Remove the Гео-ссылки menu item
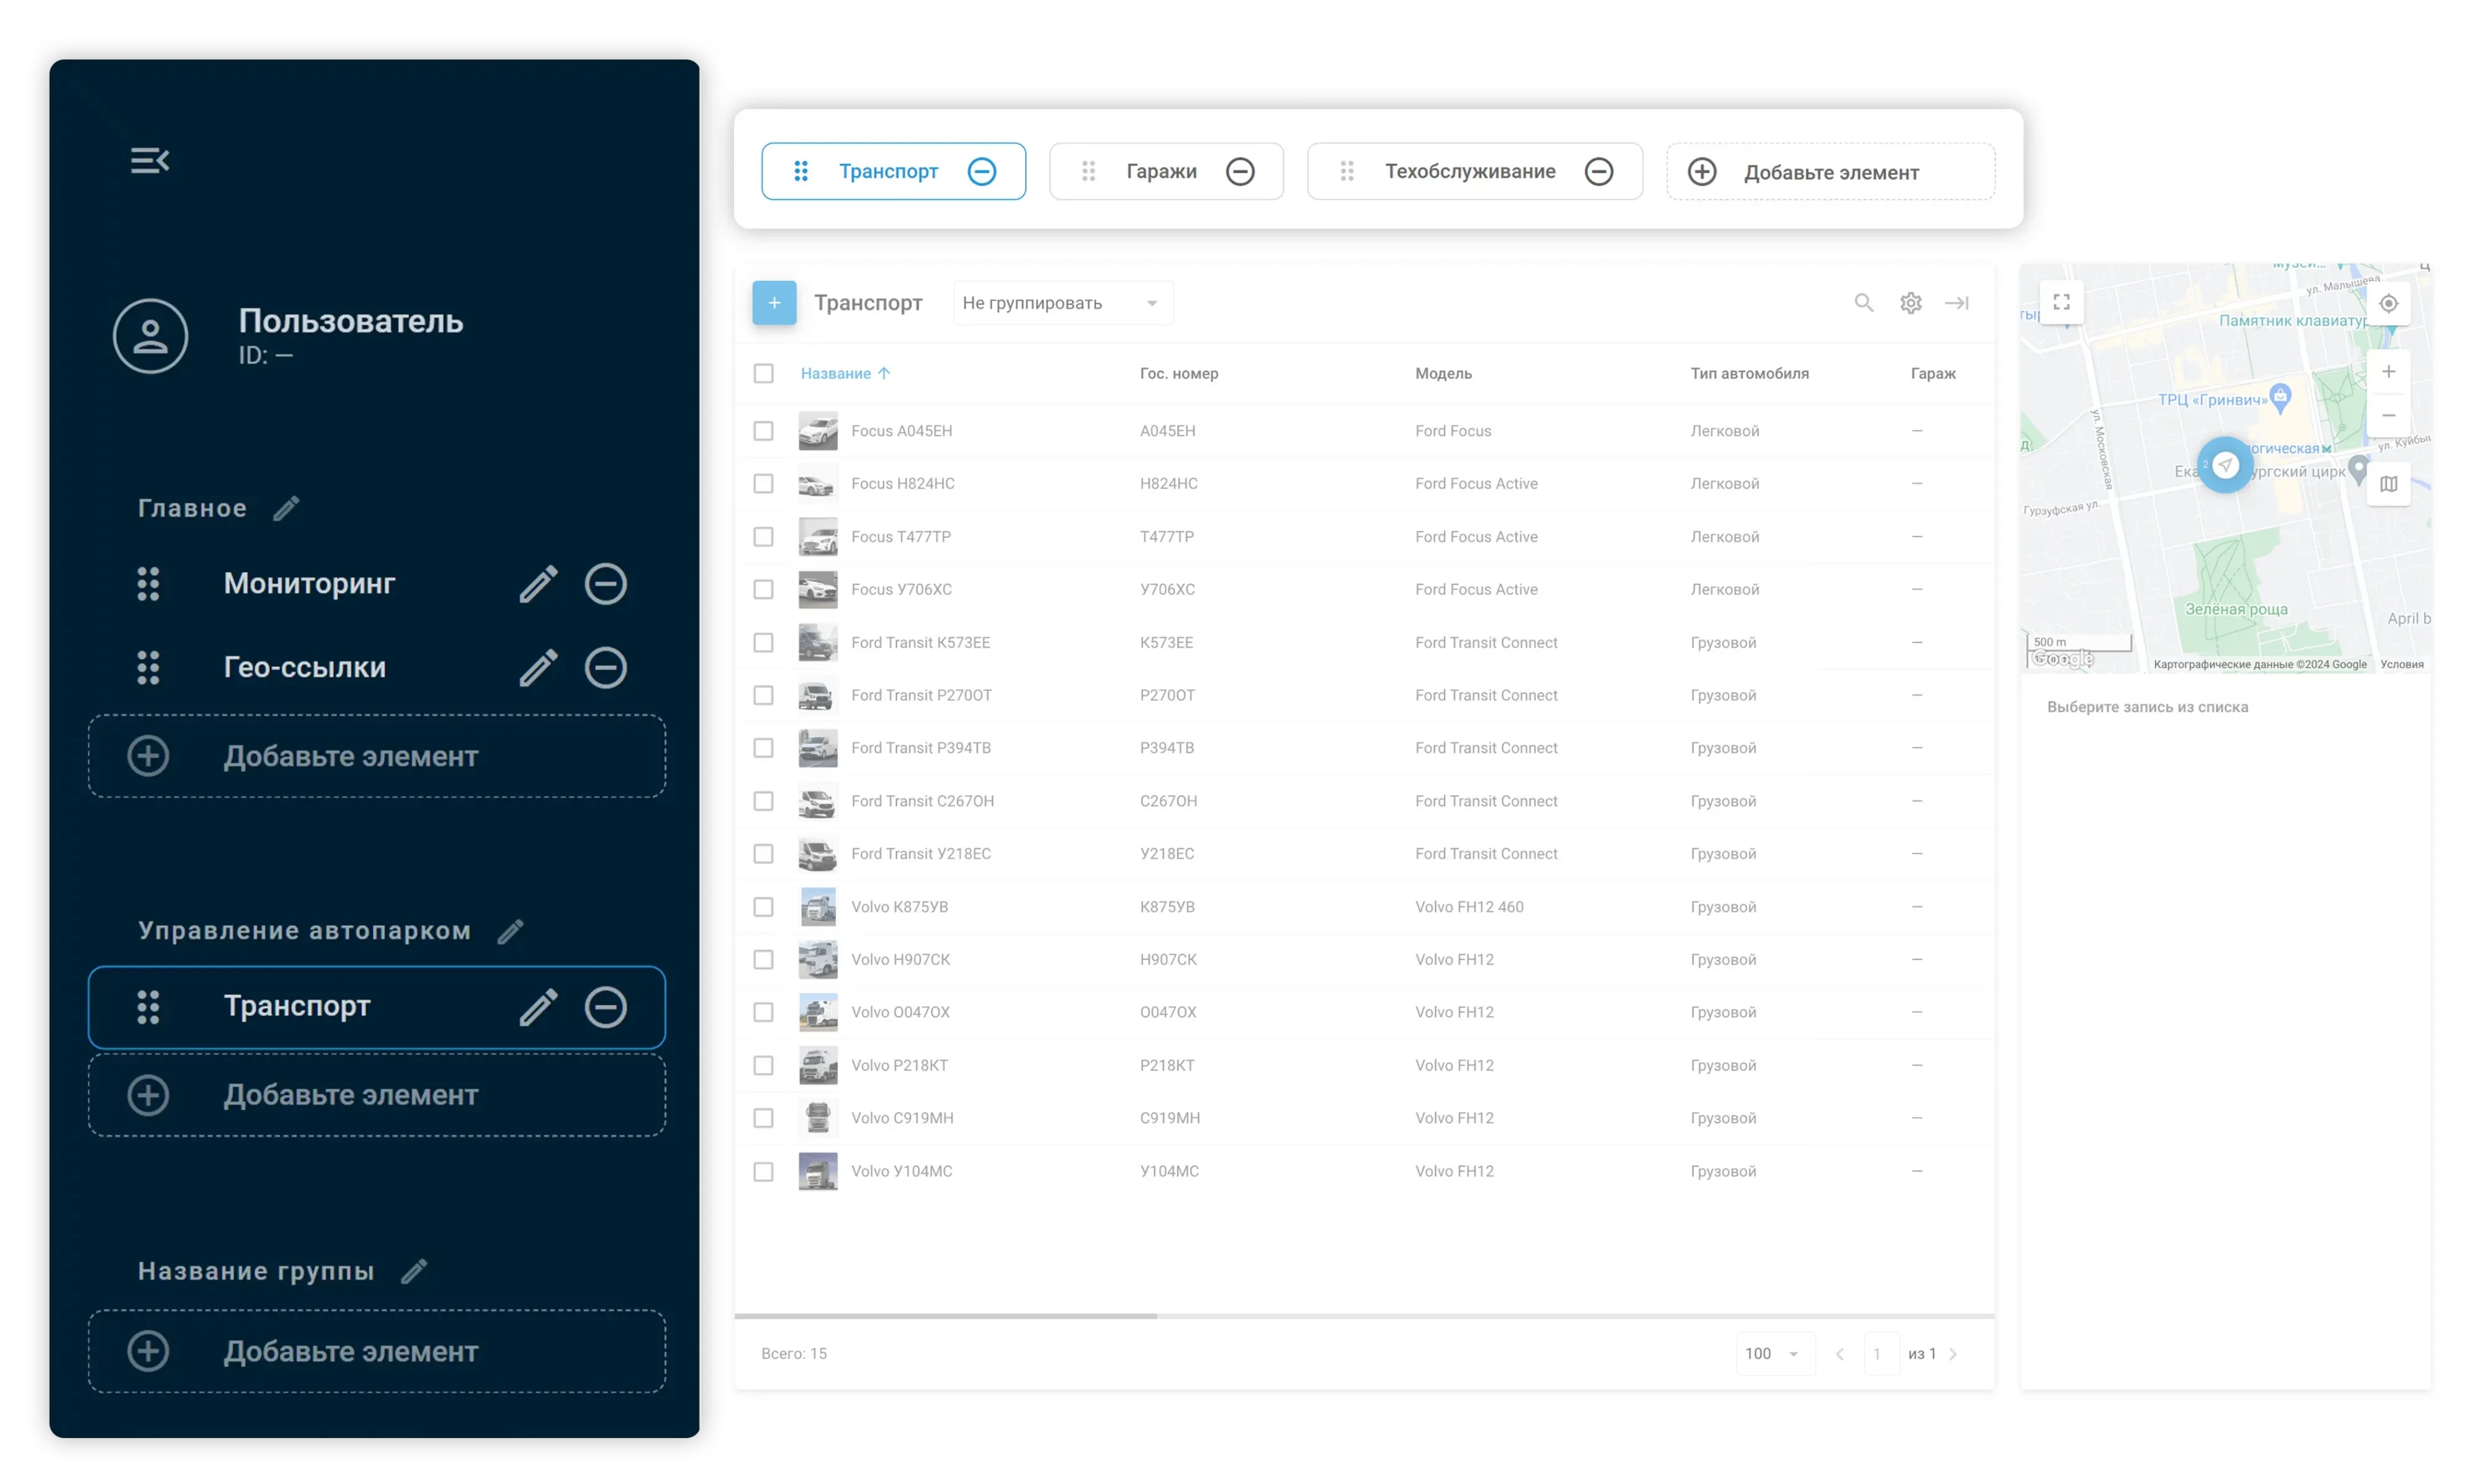The height and width of the screenshot is (1484, 2482). pyautogui.click(x=606, y=668)
